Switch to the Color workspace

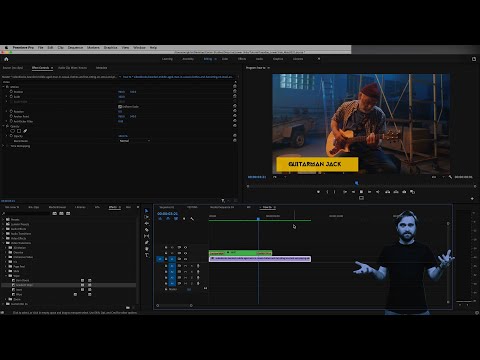tap(225, 59)
